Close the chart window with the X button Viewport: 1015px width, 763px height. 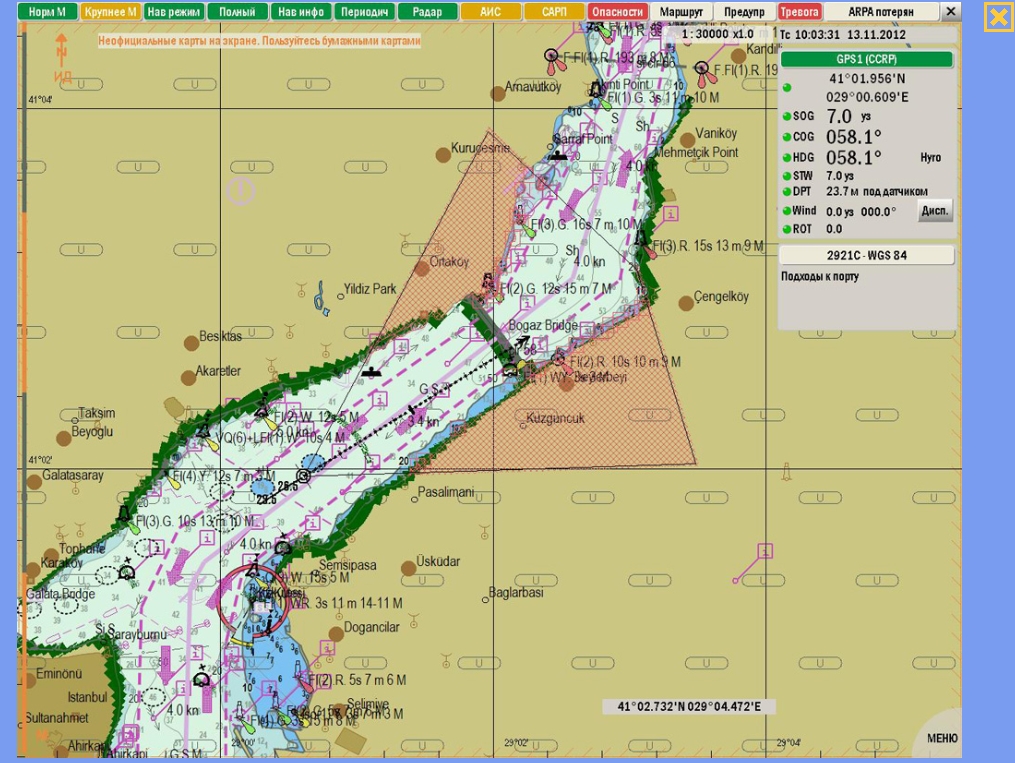[951, 12]
